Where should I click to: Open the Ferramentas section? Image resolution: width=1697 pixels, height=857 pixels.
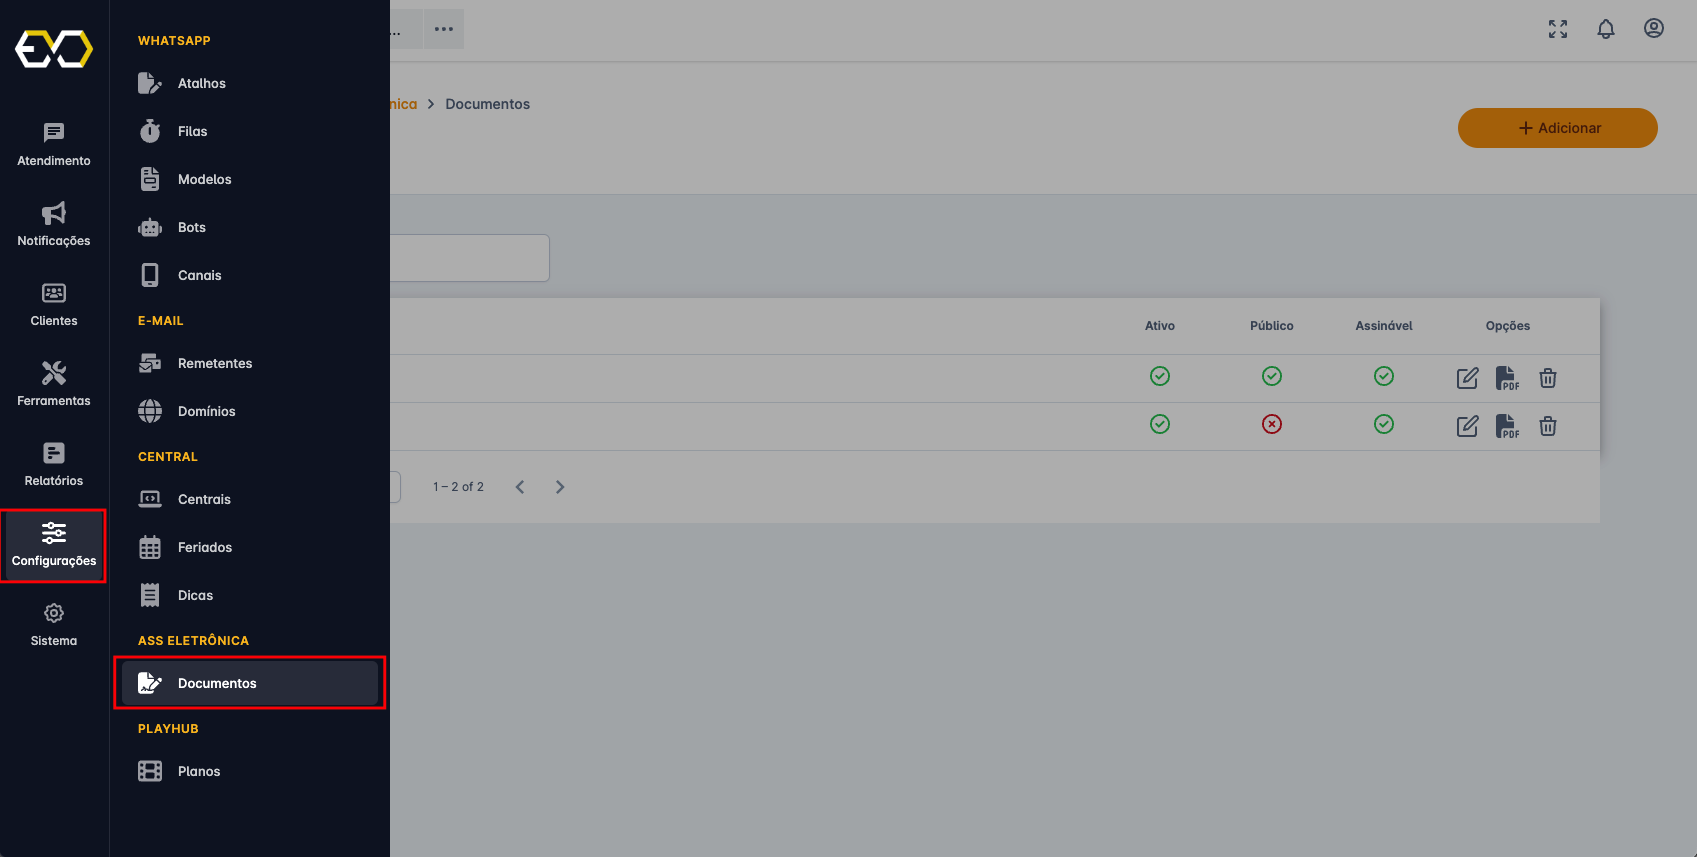tap(54, 384)
